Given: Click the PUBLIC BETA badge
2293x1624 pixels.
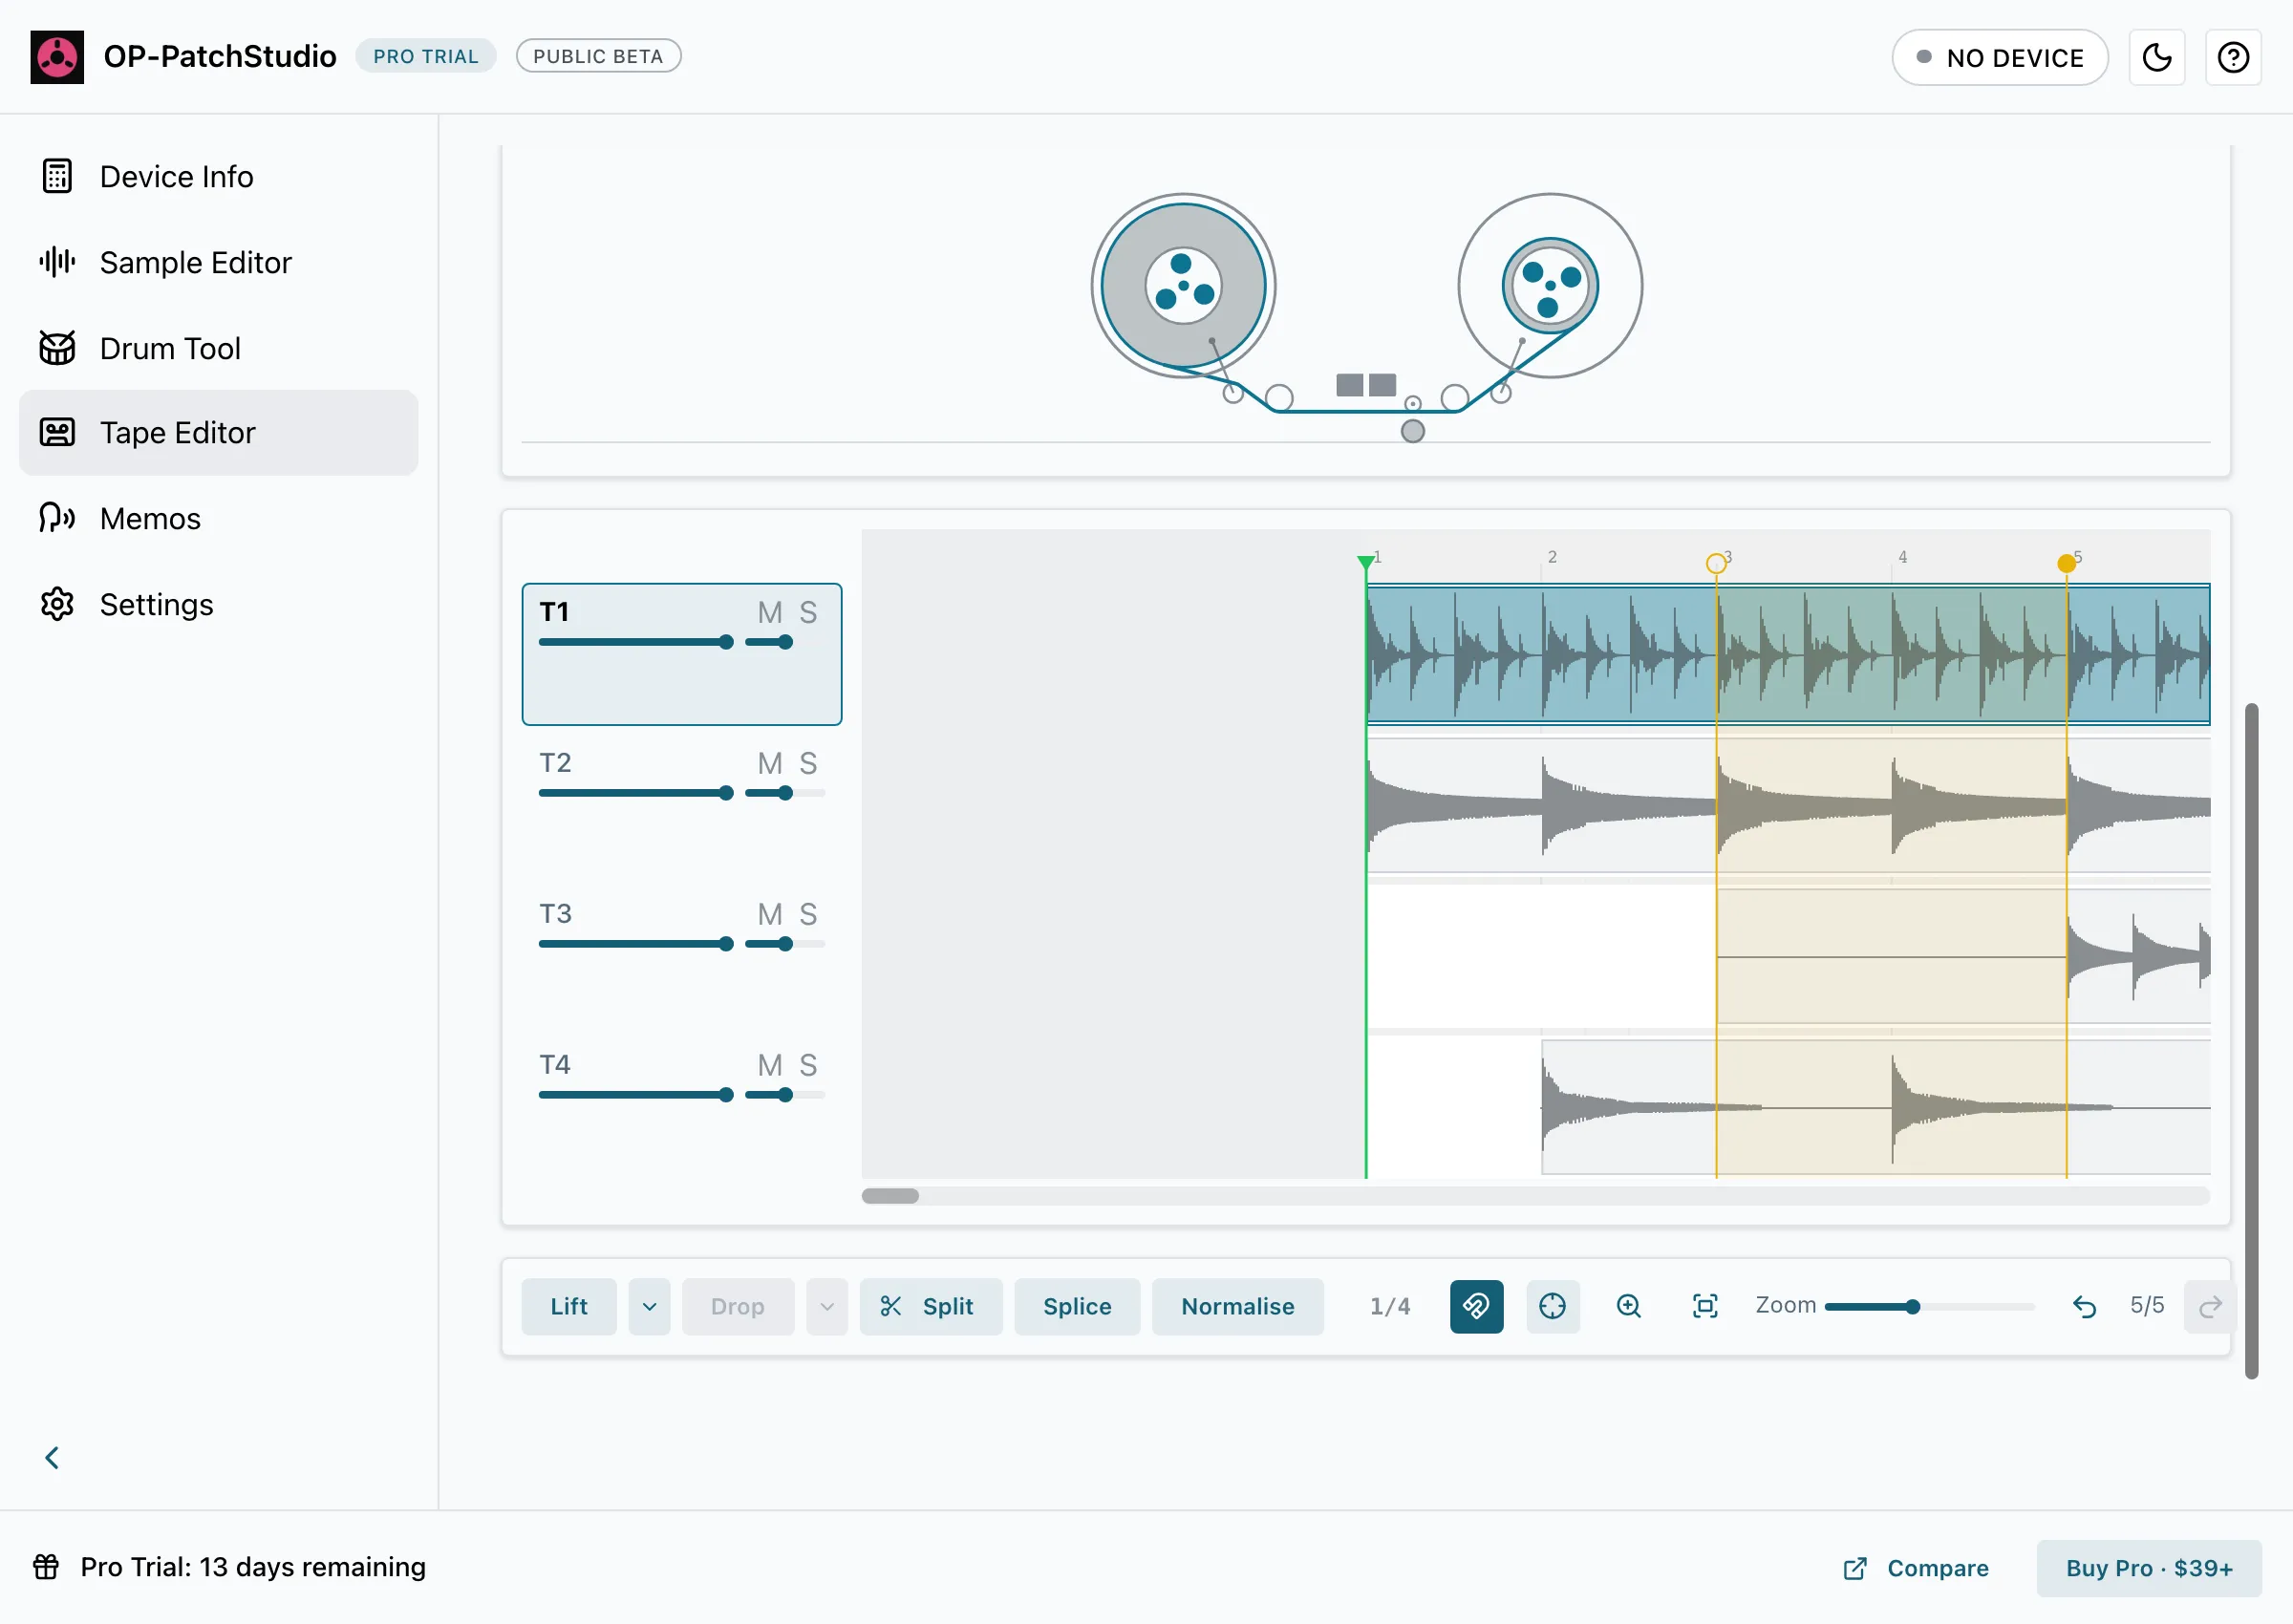Looking at the screenshot, I should (x=598, y=57).
